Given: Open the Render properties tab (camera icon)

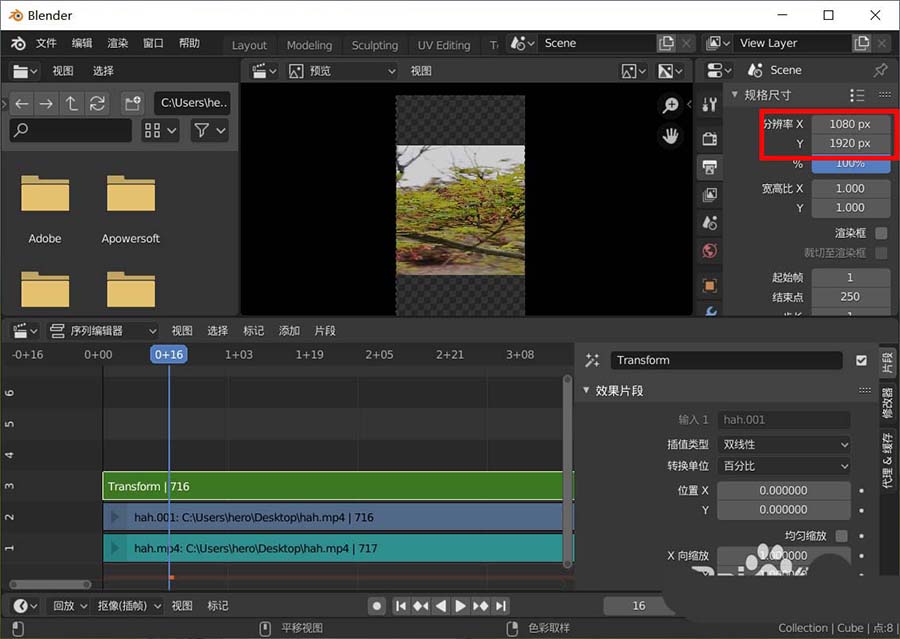Looking at the screenshot, I should click(x=710, y=138).
